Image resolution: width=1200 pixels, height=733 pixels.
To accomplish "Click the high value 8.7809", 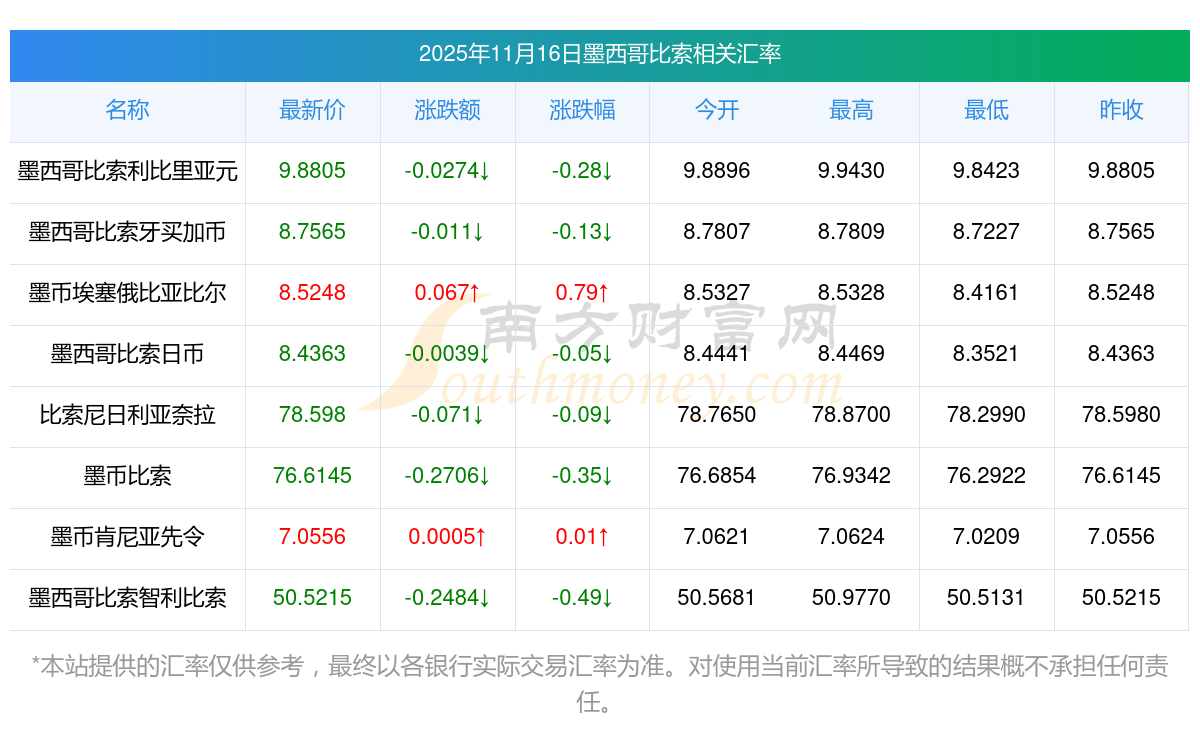I will (x=852, y=232).
